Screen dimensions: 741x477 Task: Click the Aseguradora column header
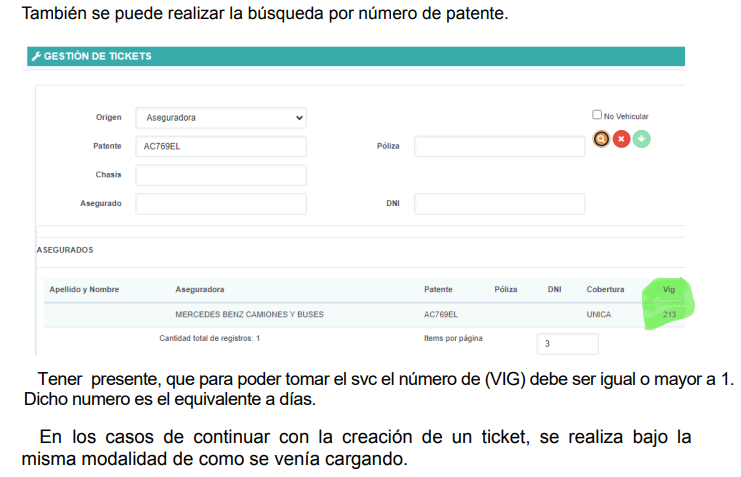click(x=200, y=289)
